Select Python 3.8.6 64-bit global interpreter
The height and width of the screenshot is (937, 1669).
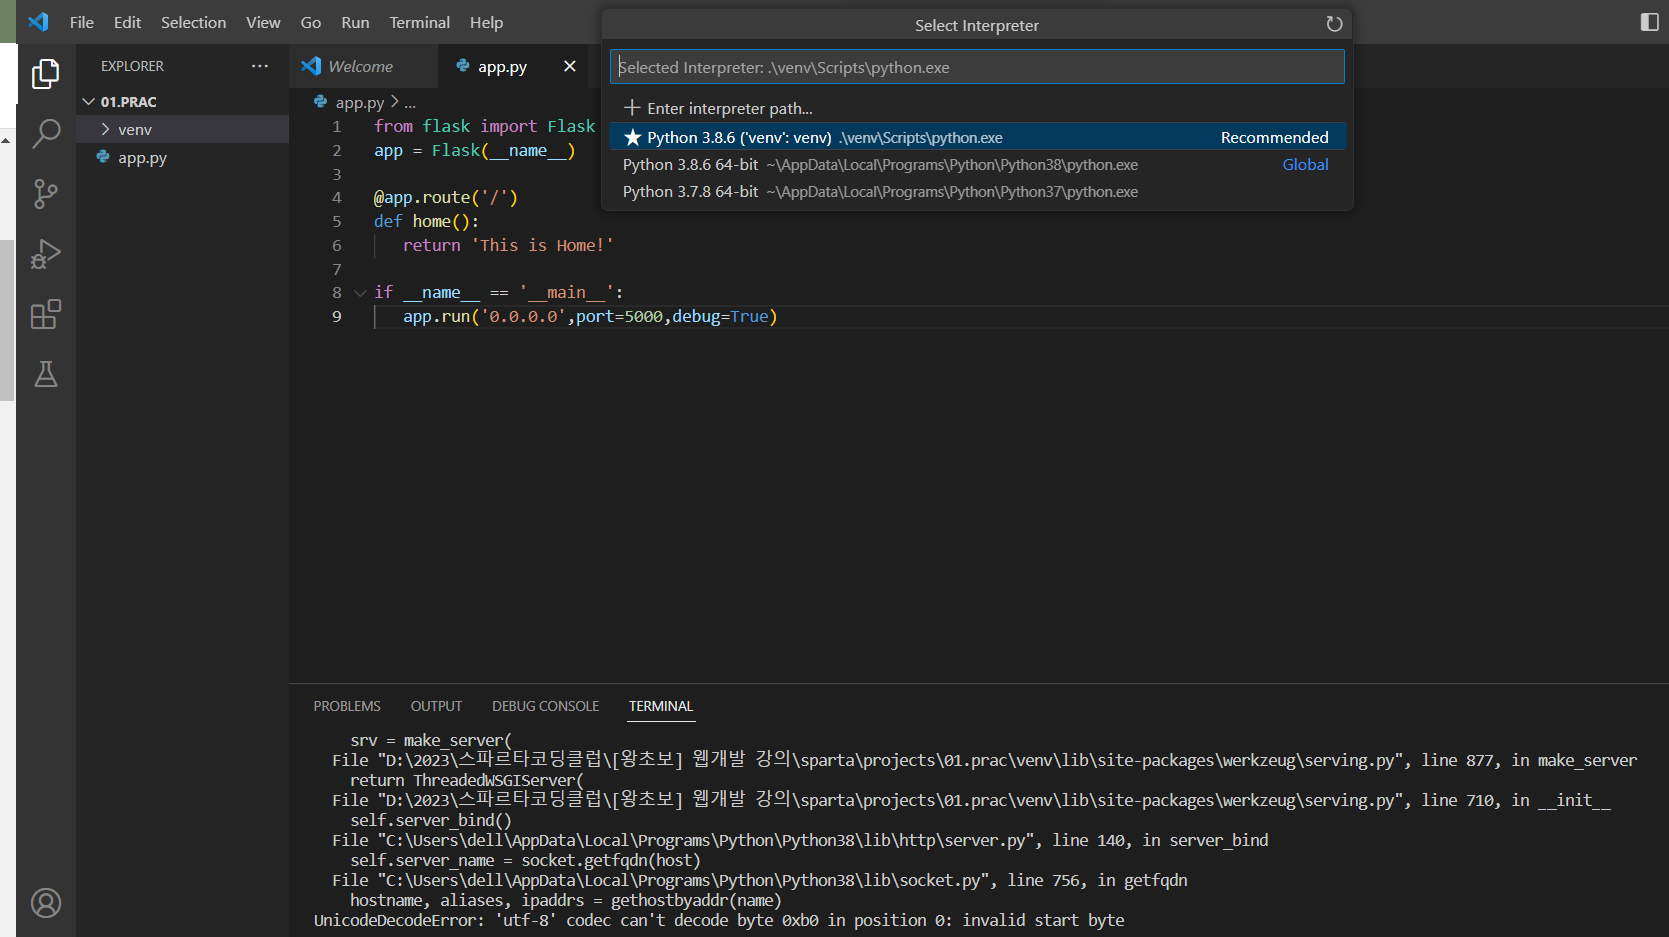point(977,164)
